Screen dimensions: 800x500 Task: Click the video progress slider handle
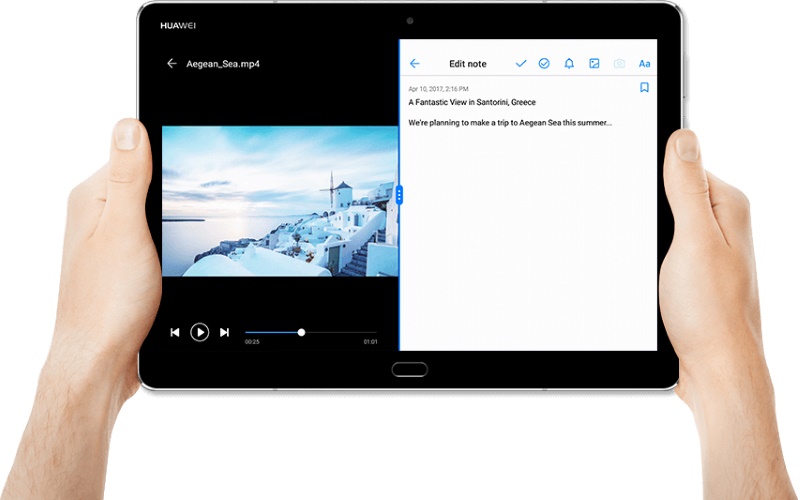301,332
